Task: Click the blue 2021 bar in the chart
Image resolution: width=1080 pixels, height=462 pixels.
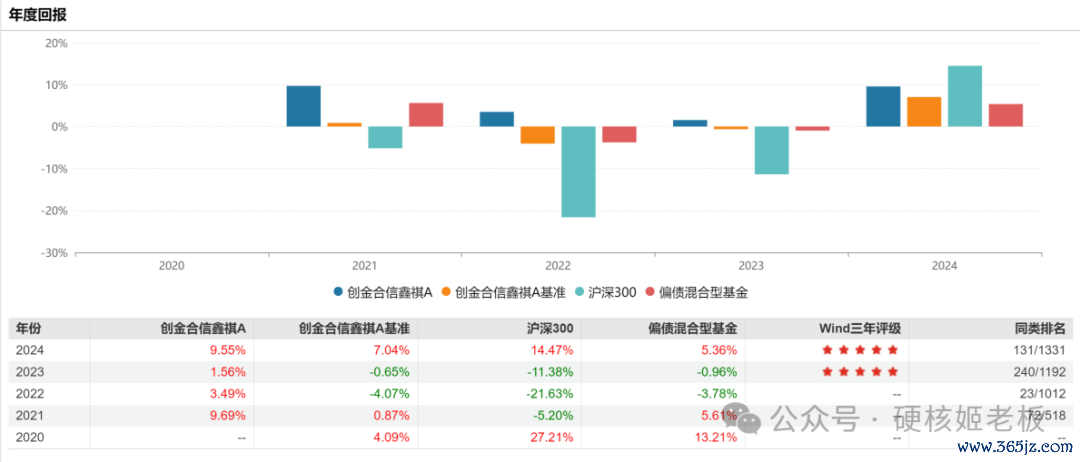Action: point(303,106)
